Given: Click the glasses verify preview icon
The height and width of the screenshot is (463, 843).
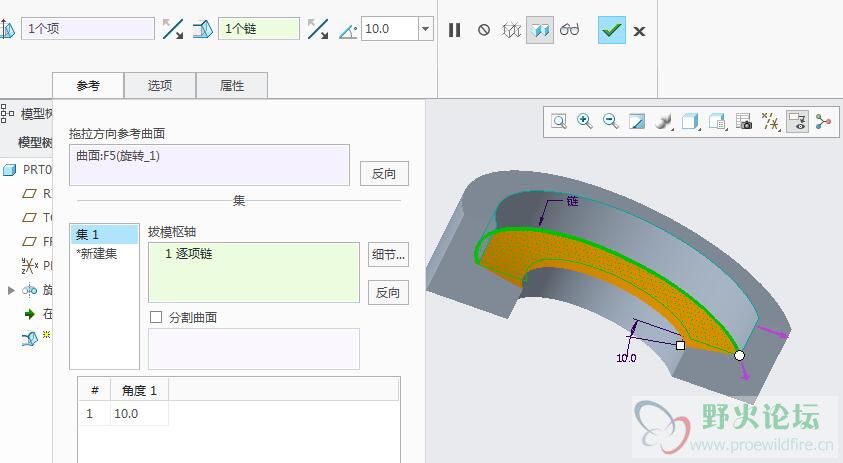Looking at the screenshot, I should pos(569,30).
